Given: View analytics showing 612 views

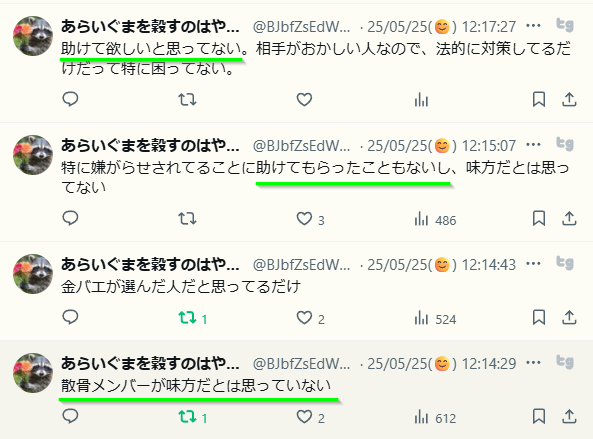Looking at the screenshot, I should click(x=435, y=417).
